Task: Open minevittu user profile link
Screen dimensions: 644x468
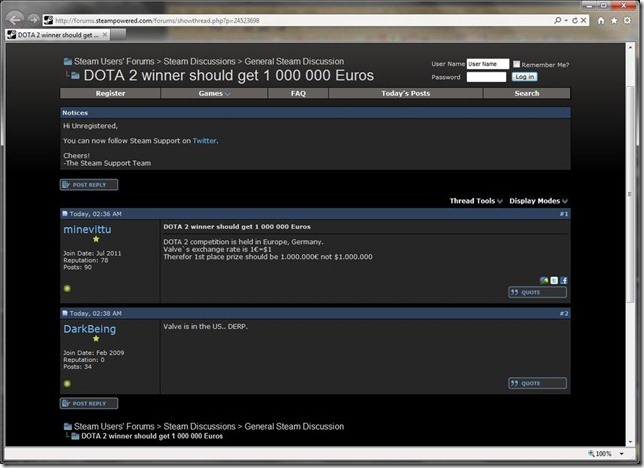Action: [x=87, y=229]
